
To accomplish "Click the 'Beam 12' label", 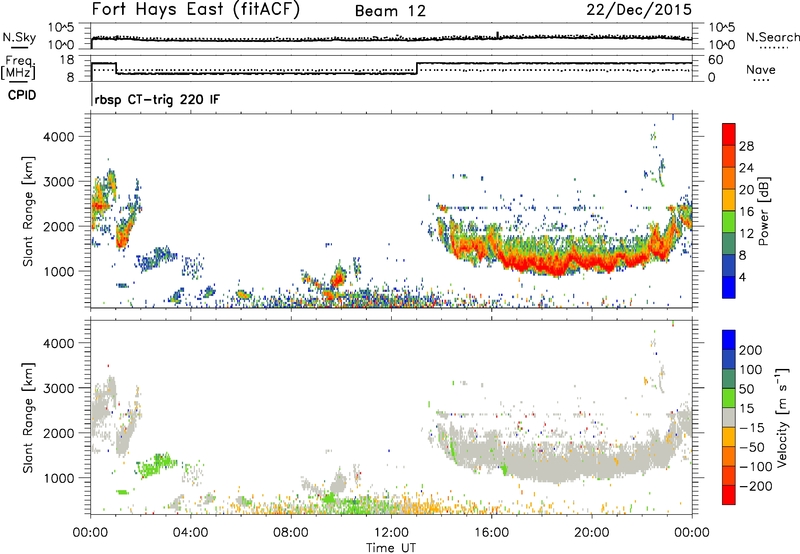I will [x=390, y=11].
